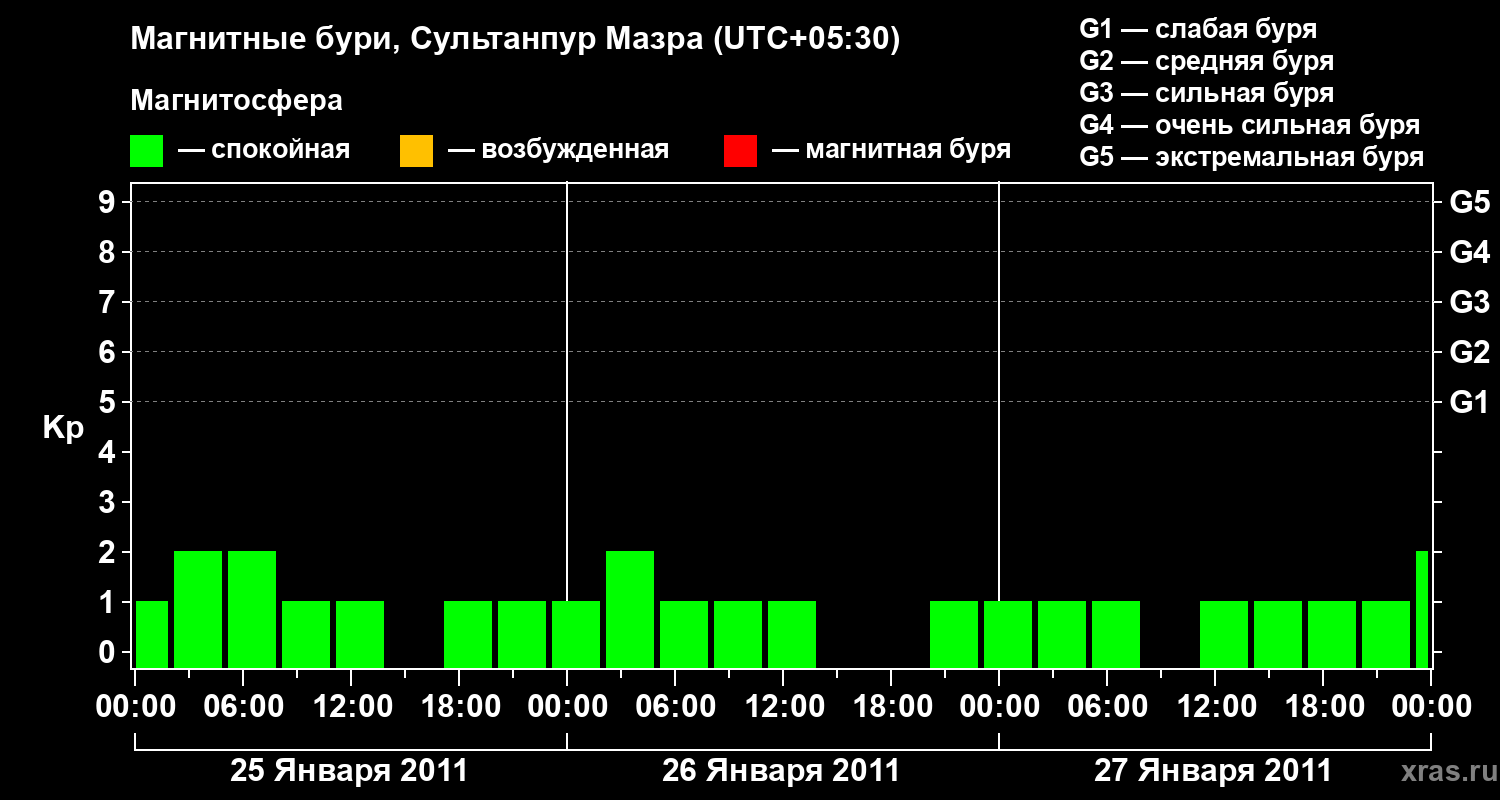Click the '12:00' time label for 26 January

point(783,706)
